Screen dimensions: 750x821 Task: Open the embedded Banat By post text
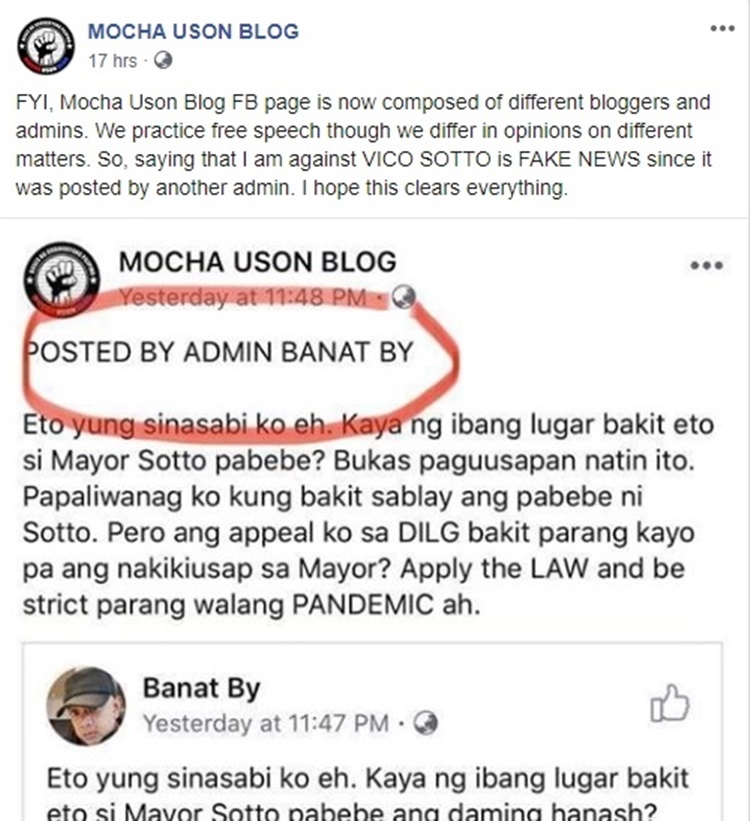[368, 793]
